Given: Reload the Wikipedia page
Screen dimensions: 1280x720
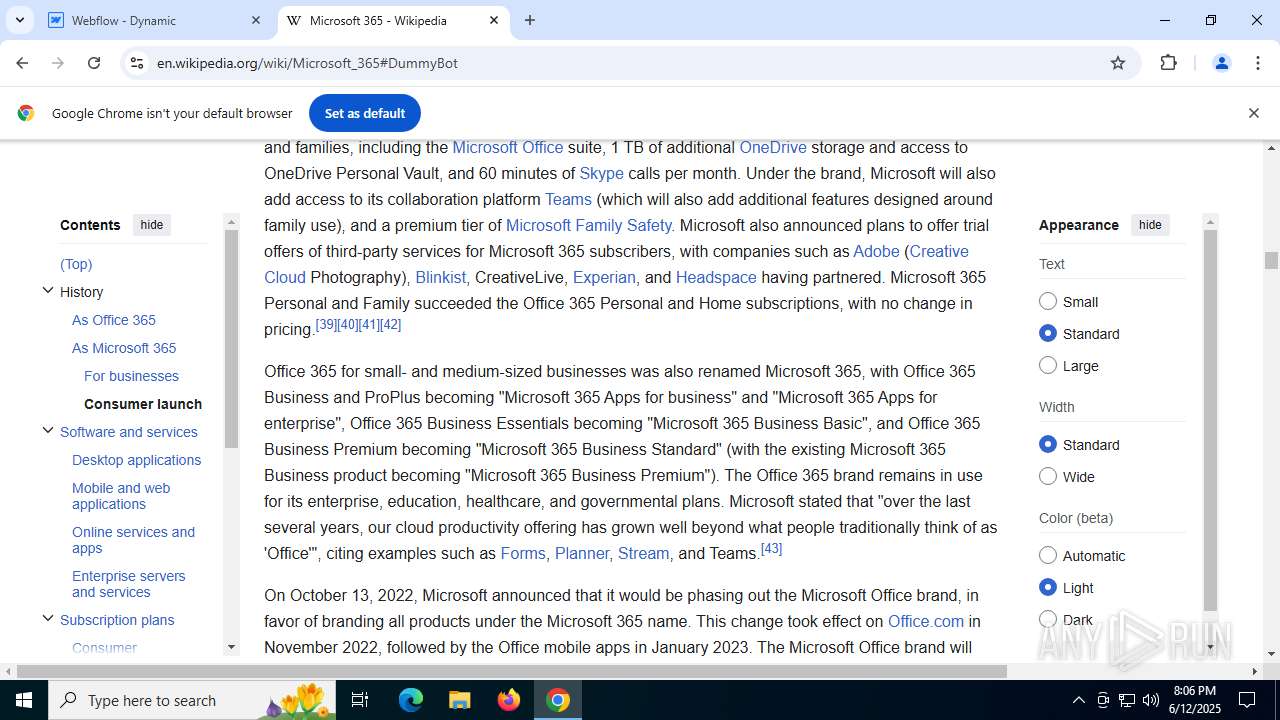Looking at the screenshot, I should pos(94,63).
